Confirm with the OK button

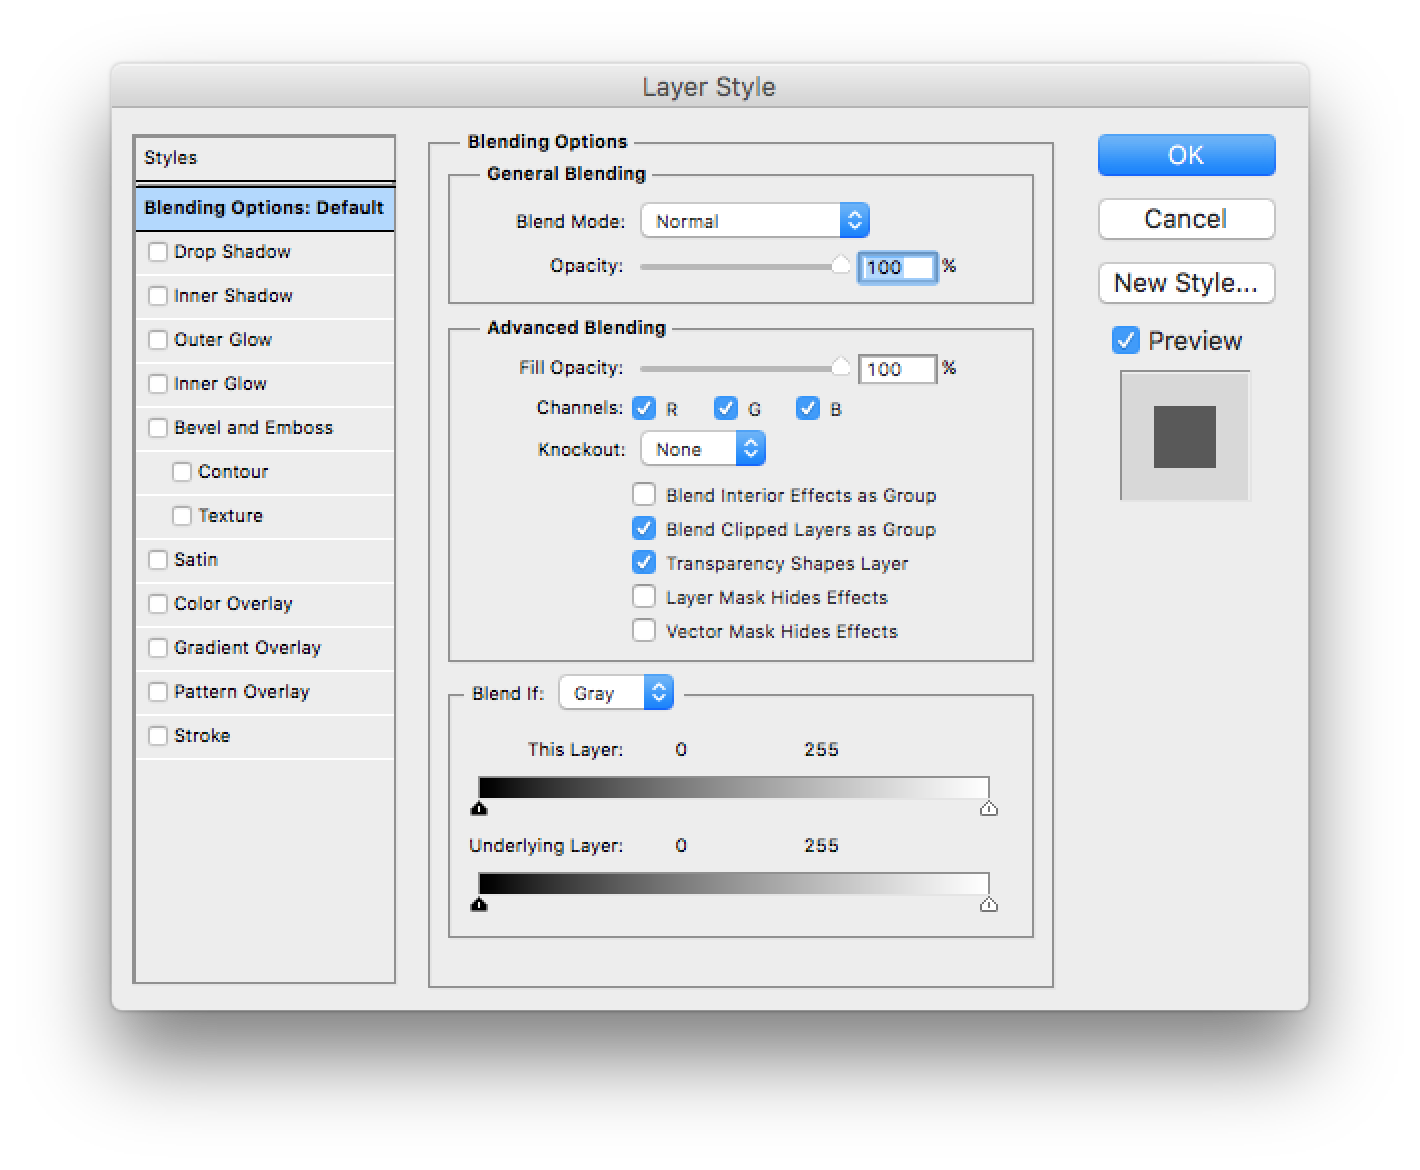(x=1186, y=155)
